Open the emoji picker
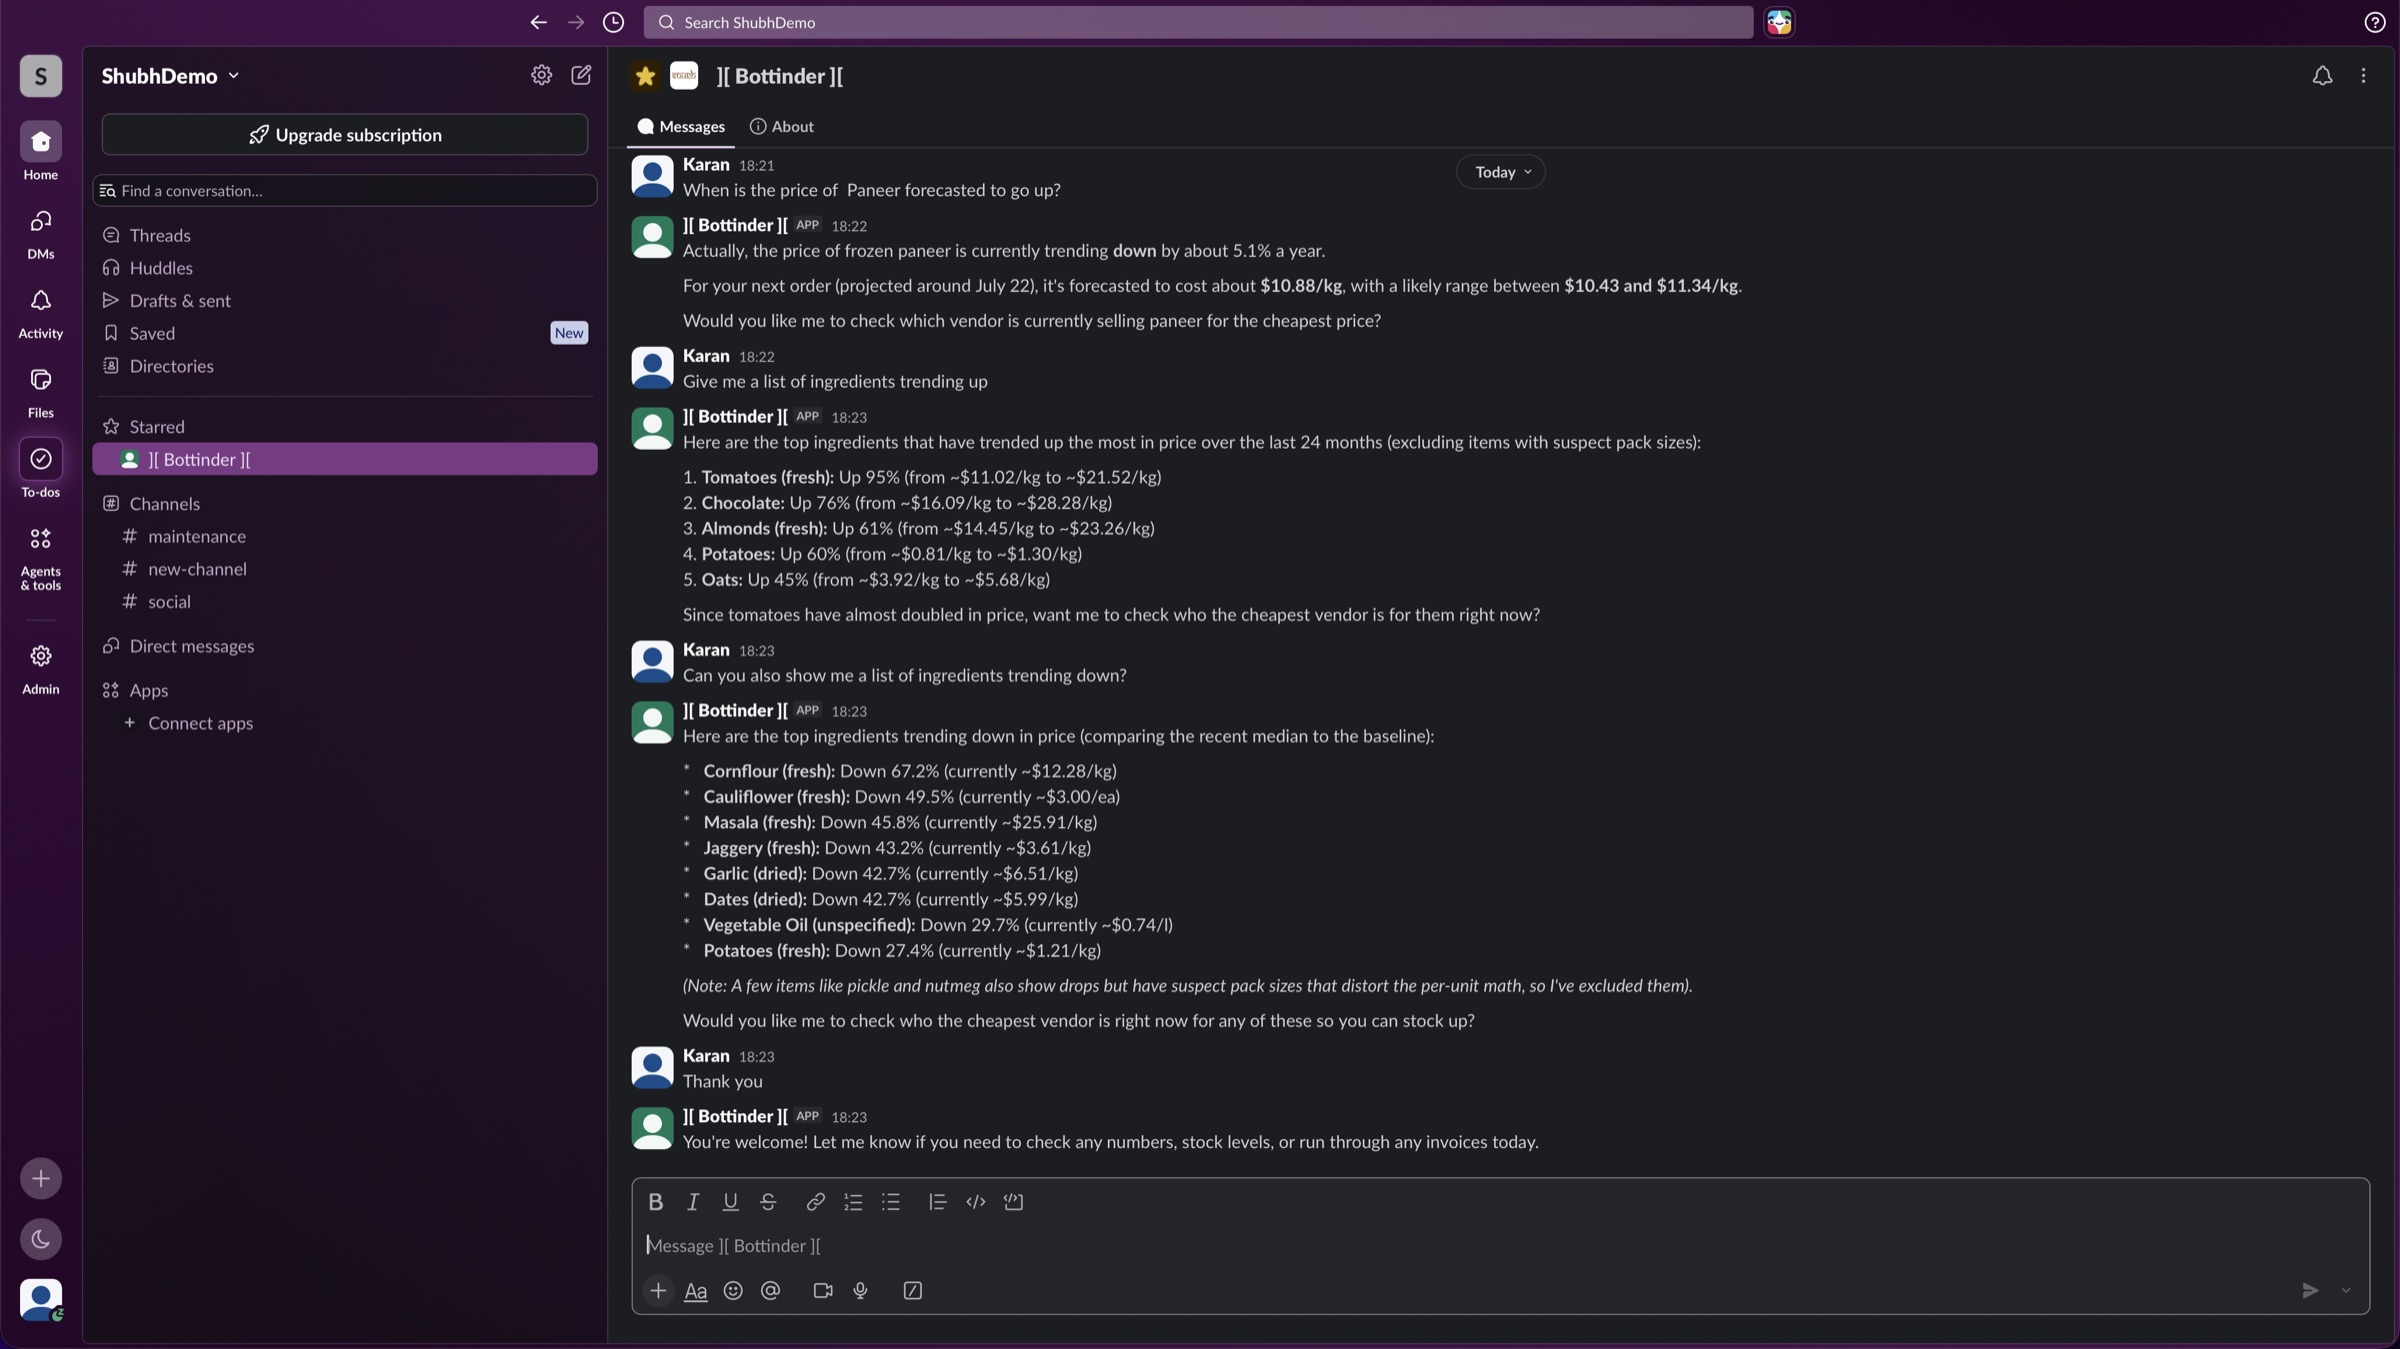Image resolution: width=2400 pixels, height=1349 pixels. (x=733, y=1291)
